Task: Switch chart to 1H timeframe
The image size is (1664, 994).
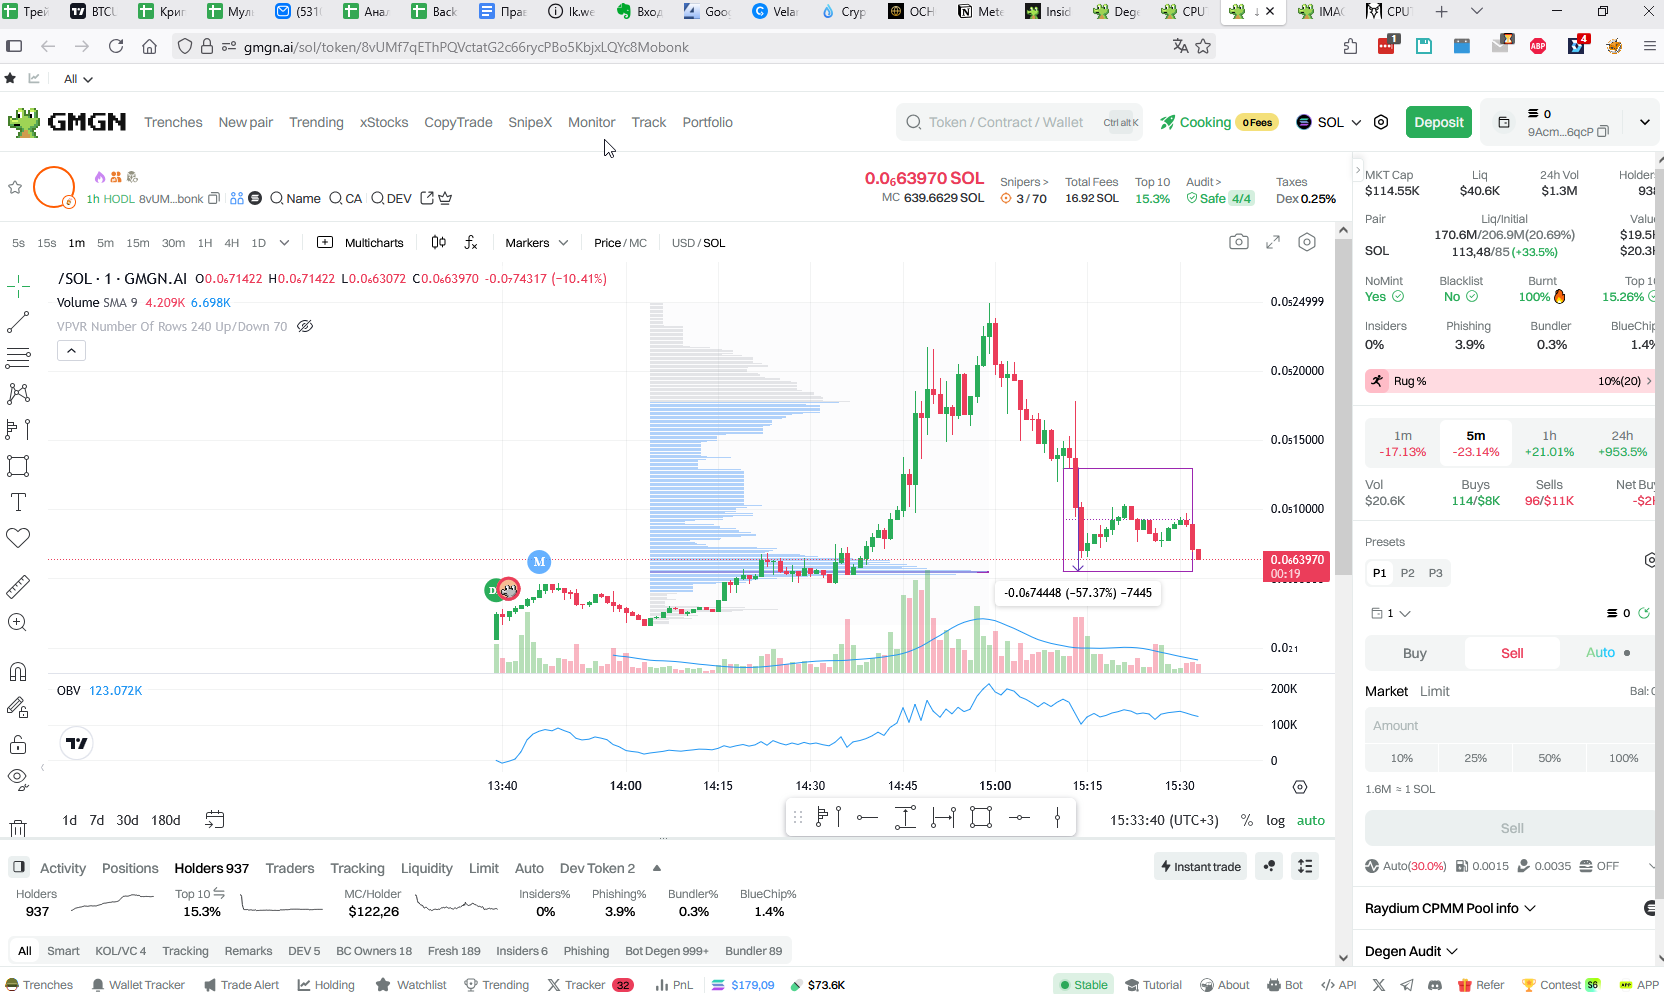Action: point(205,243)
